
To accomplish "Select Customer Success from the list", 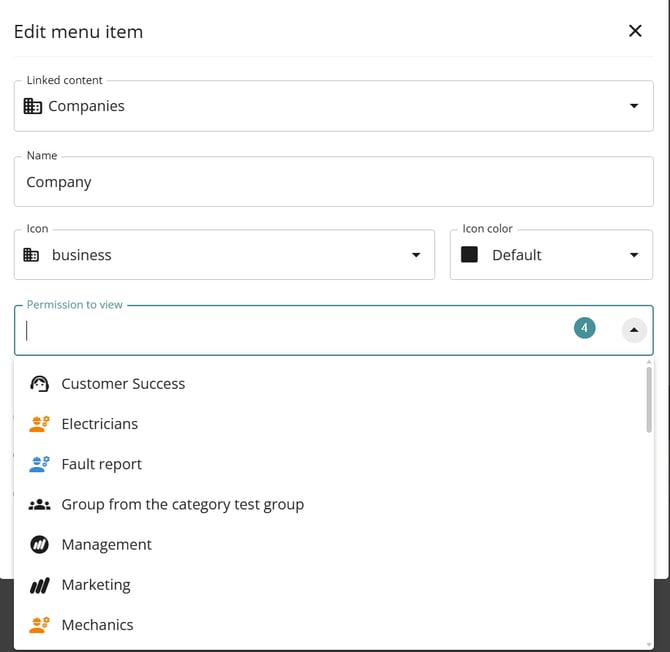I will 123,384.
